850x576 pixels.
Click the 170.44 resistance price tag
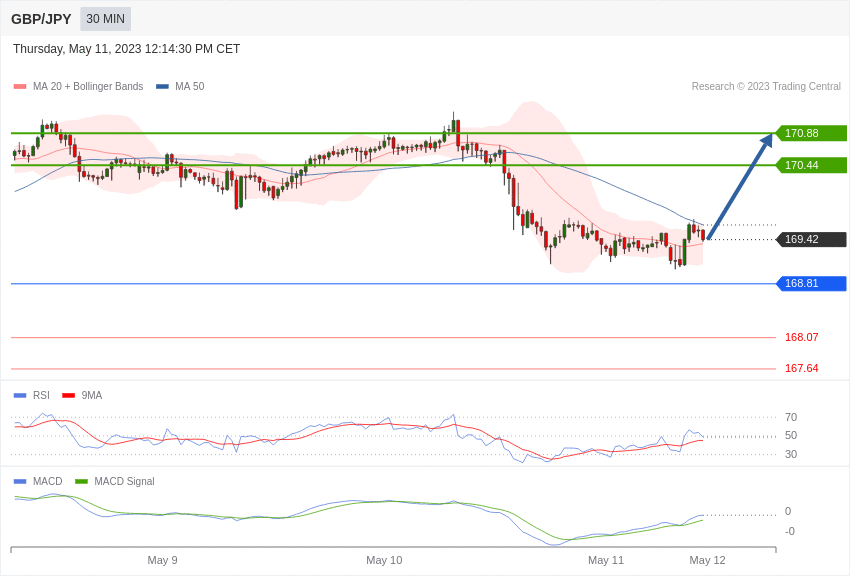[812, 165]
